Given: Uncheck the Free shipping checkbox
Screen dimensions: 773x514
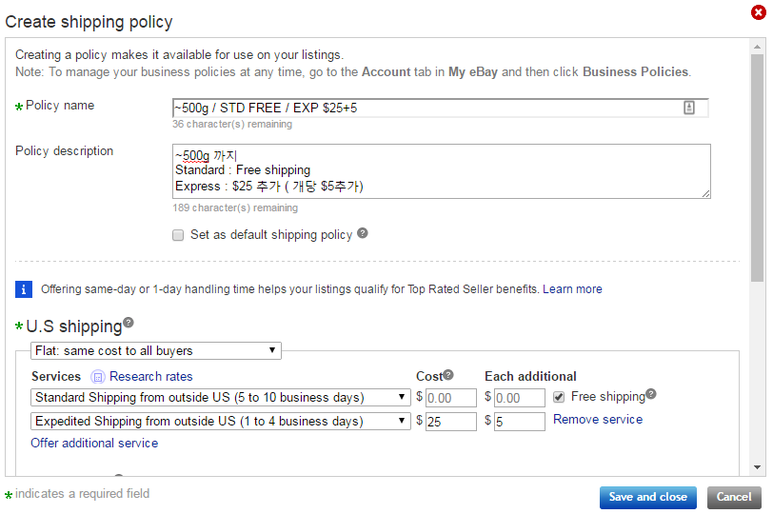Looking at the screenshot, I should click(558, 397).
